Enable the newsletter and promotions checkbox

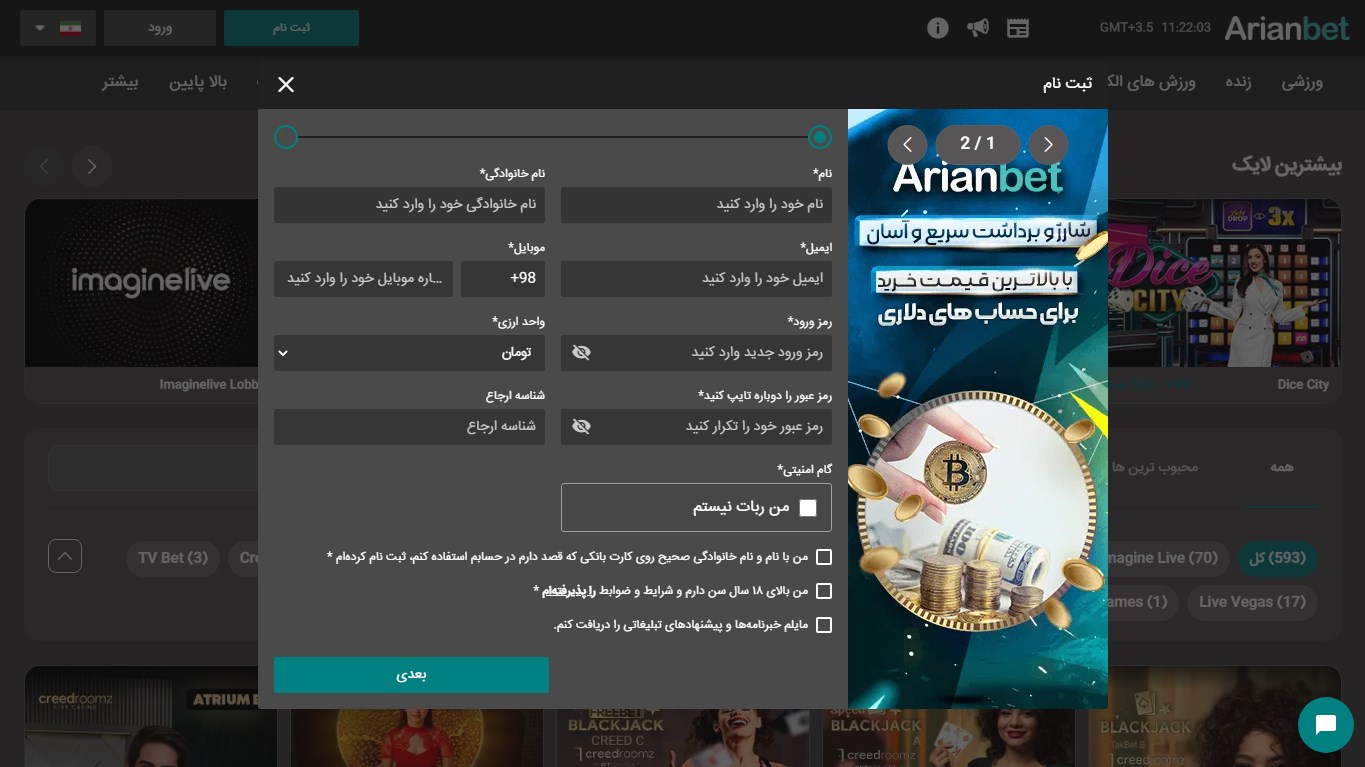coord(824,625)
